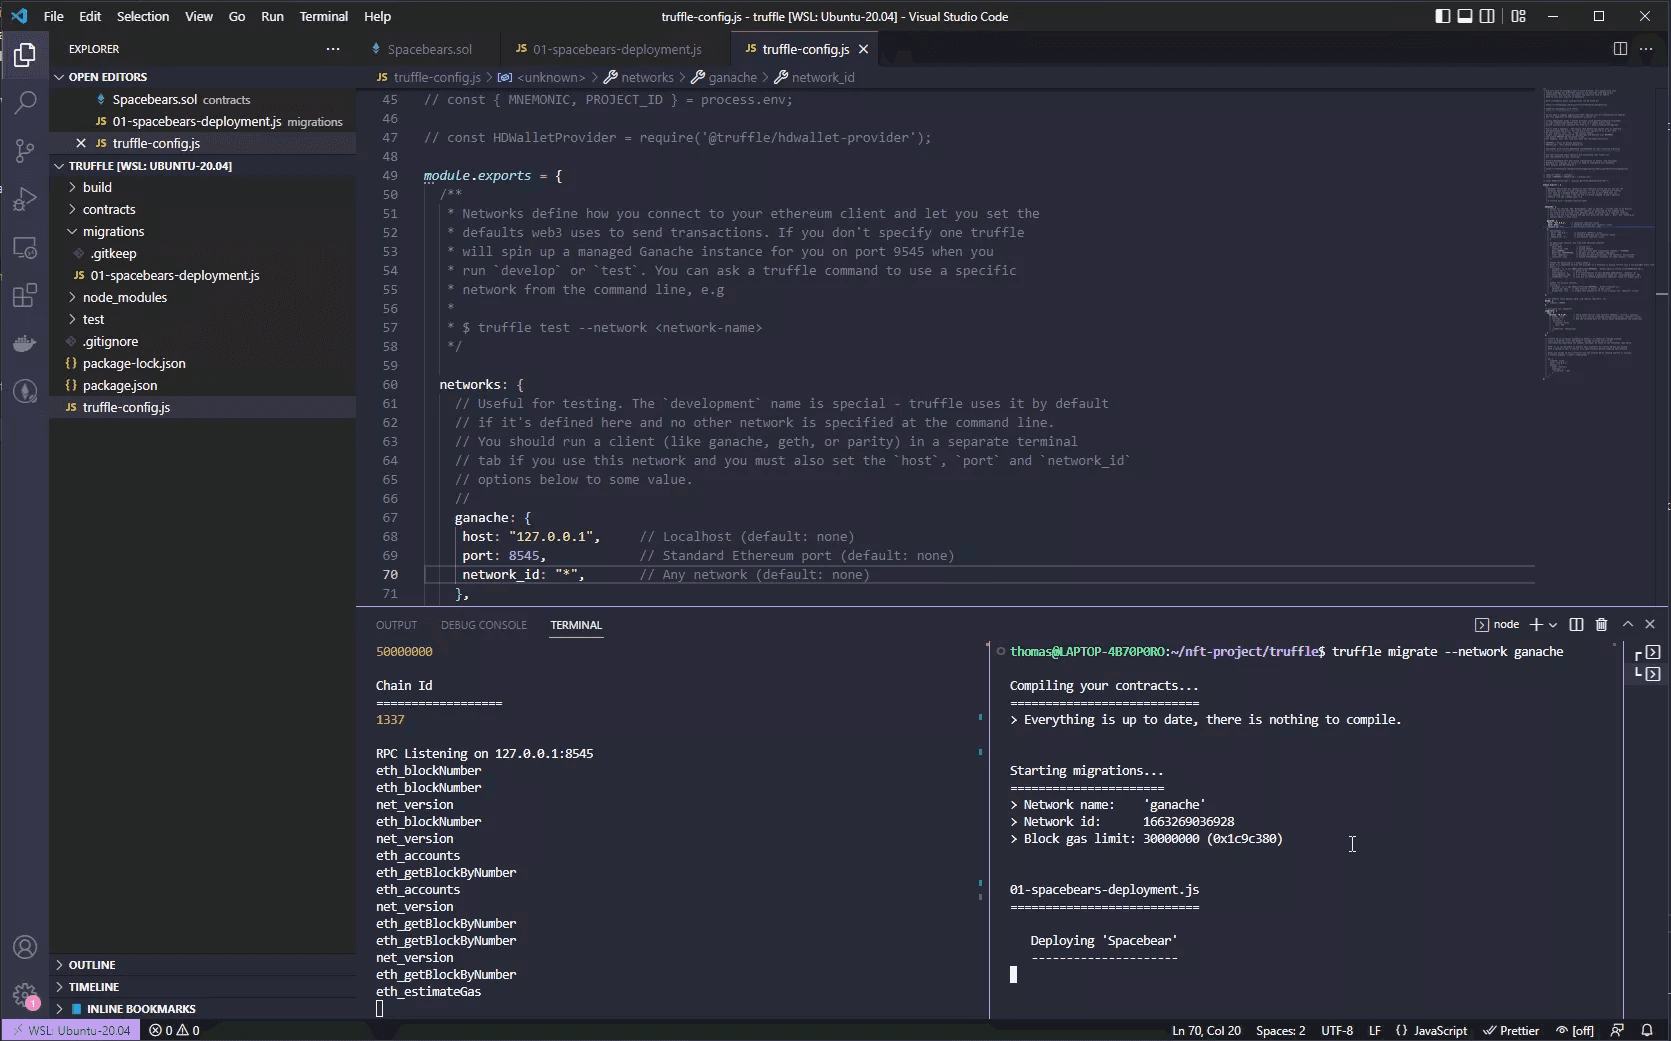Open the Manage gear icon
This screenshot has height=1041, width=1671.
point(25,995)
